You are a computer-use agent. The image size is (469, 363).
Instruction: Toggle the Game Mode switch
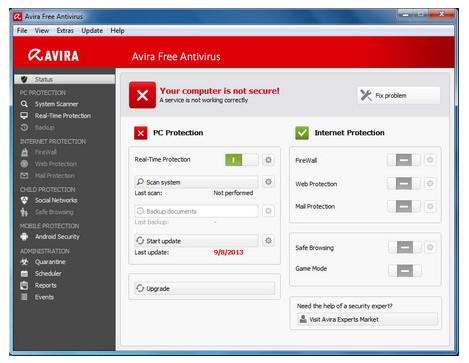click(405, 271)
